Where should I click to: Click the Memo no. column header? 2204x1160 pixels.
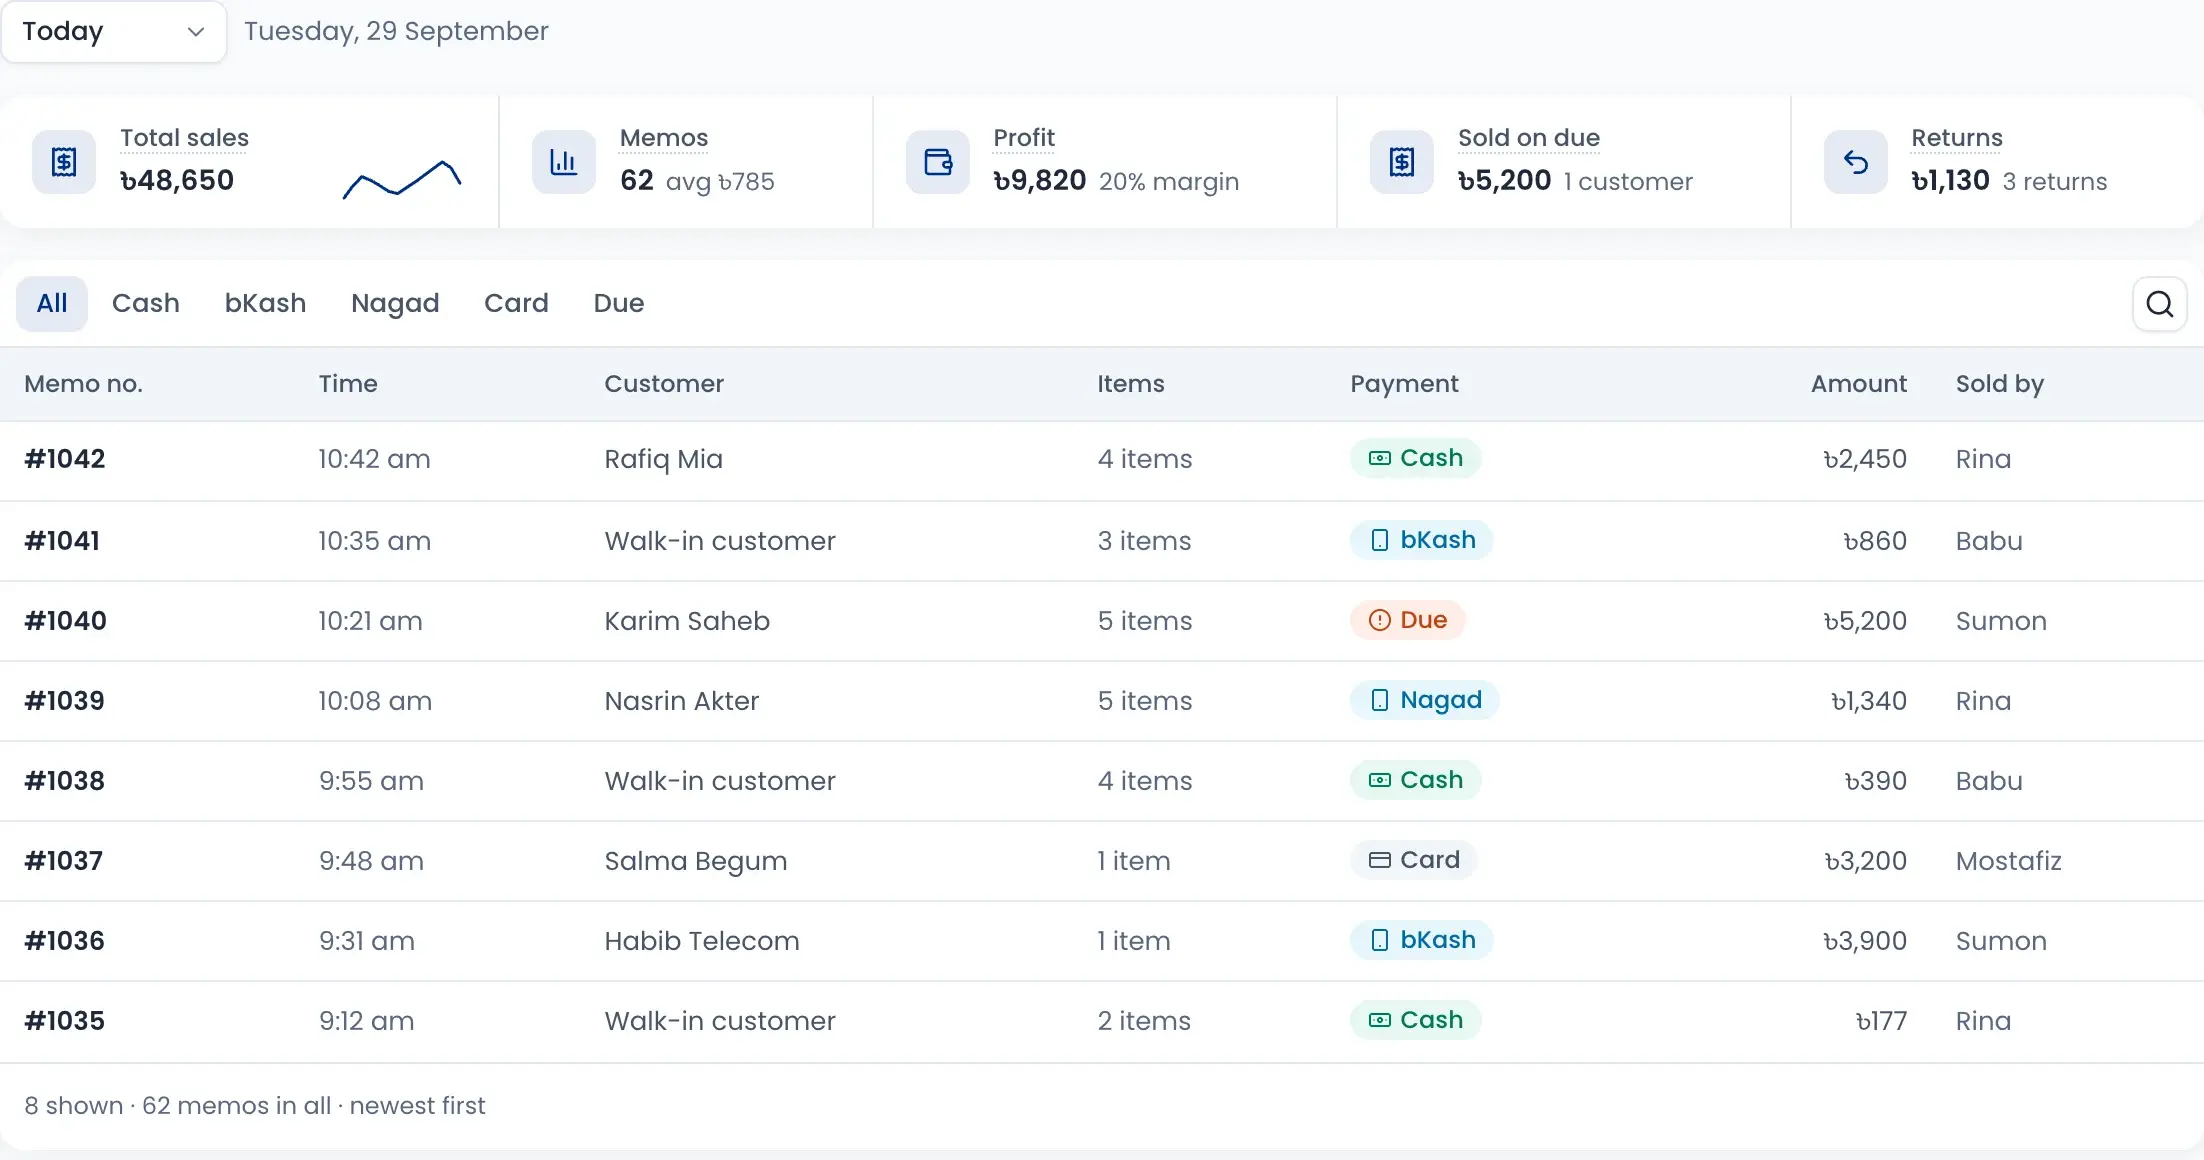83,384
